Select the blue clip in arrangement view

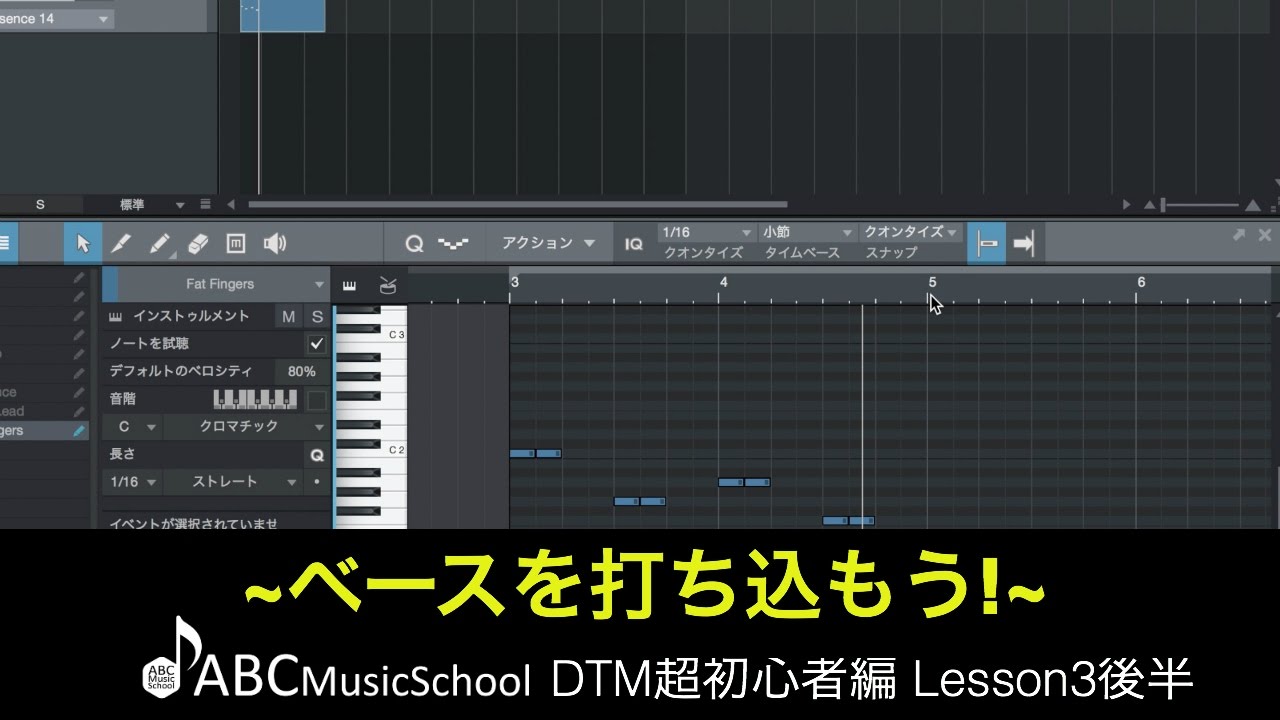pos(282,16)
